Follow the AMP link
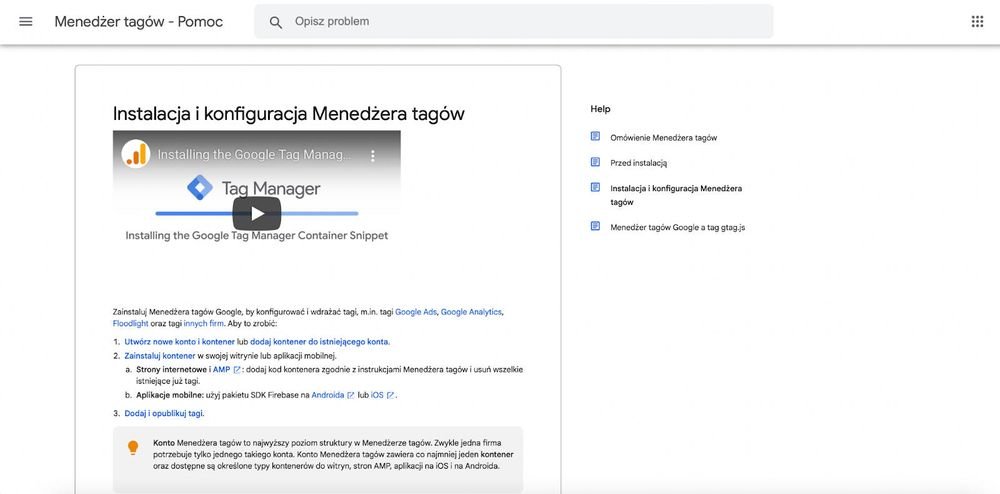 (x=221, y=370)
